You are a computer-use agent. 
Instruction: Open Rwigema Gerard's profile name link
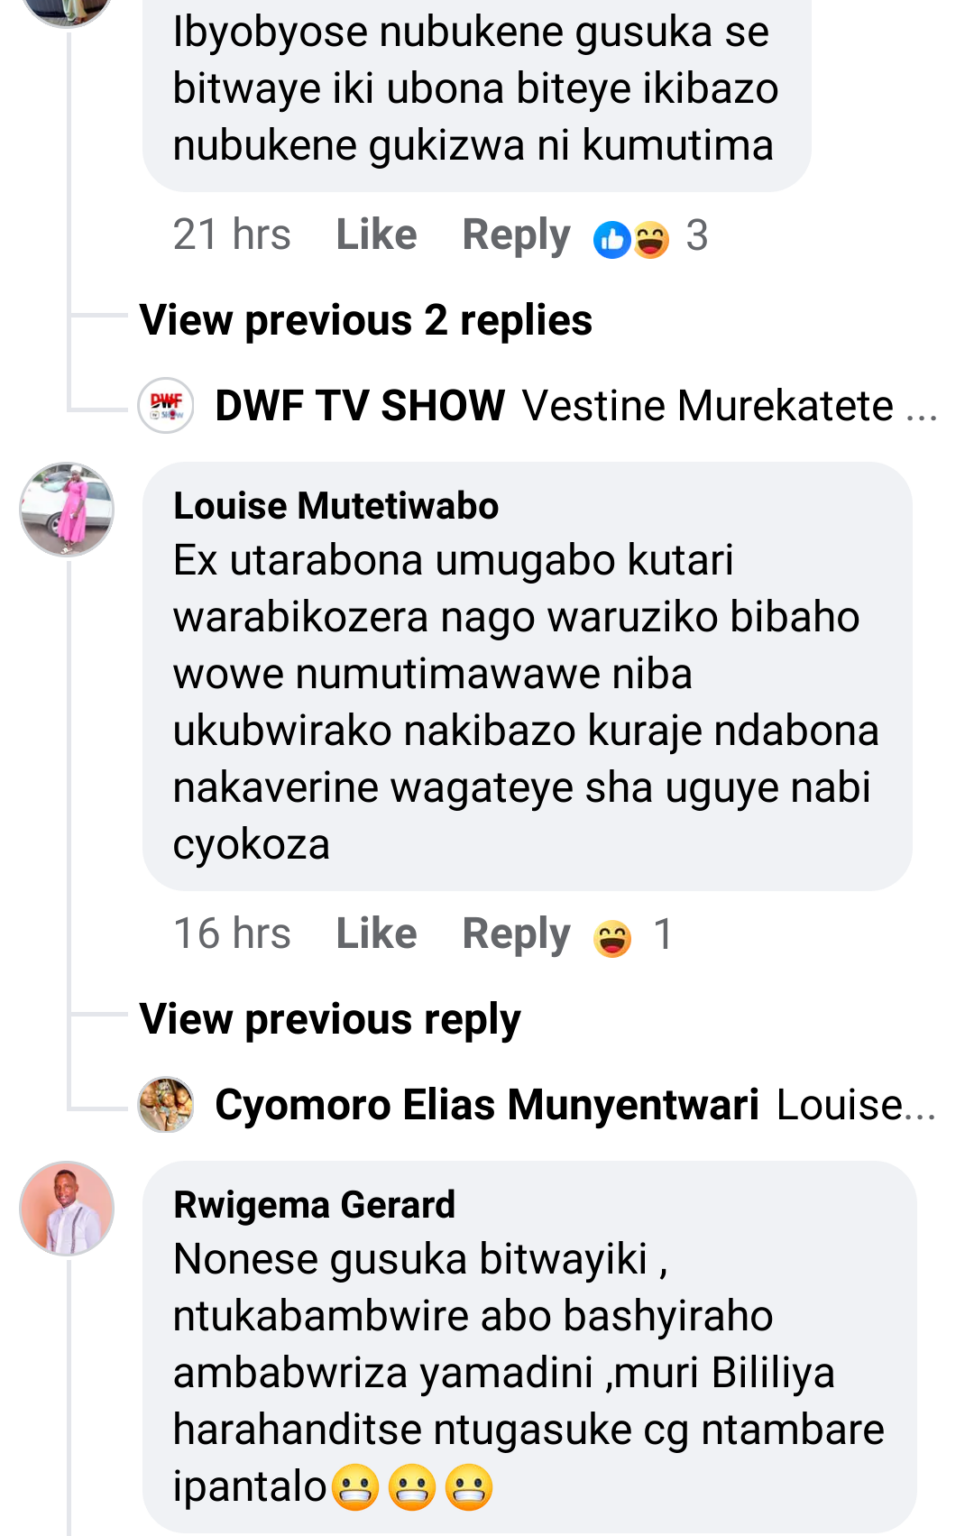pyautogui.click(x=314, y=1205)
